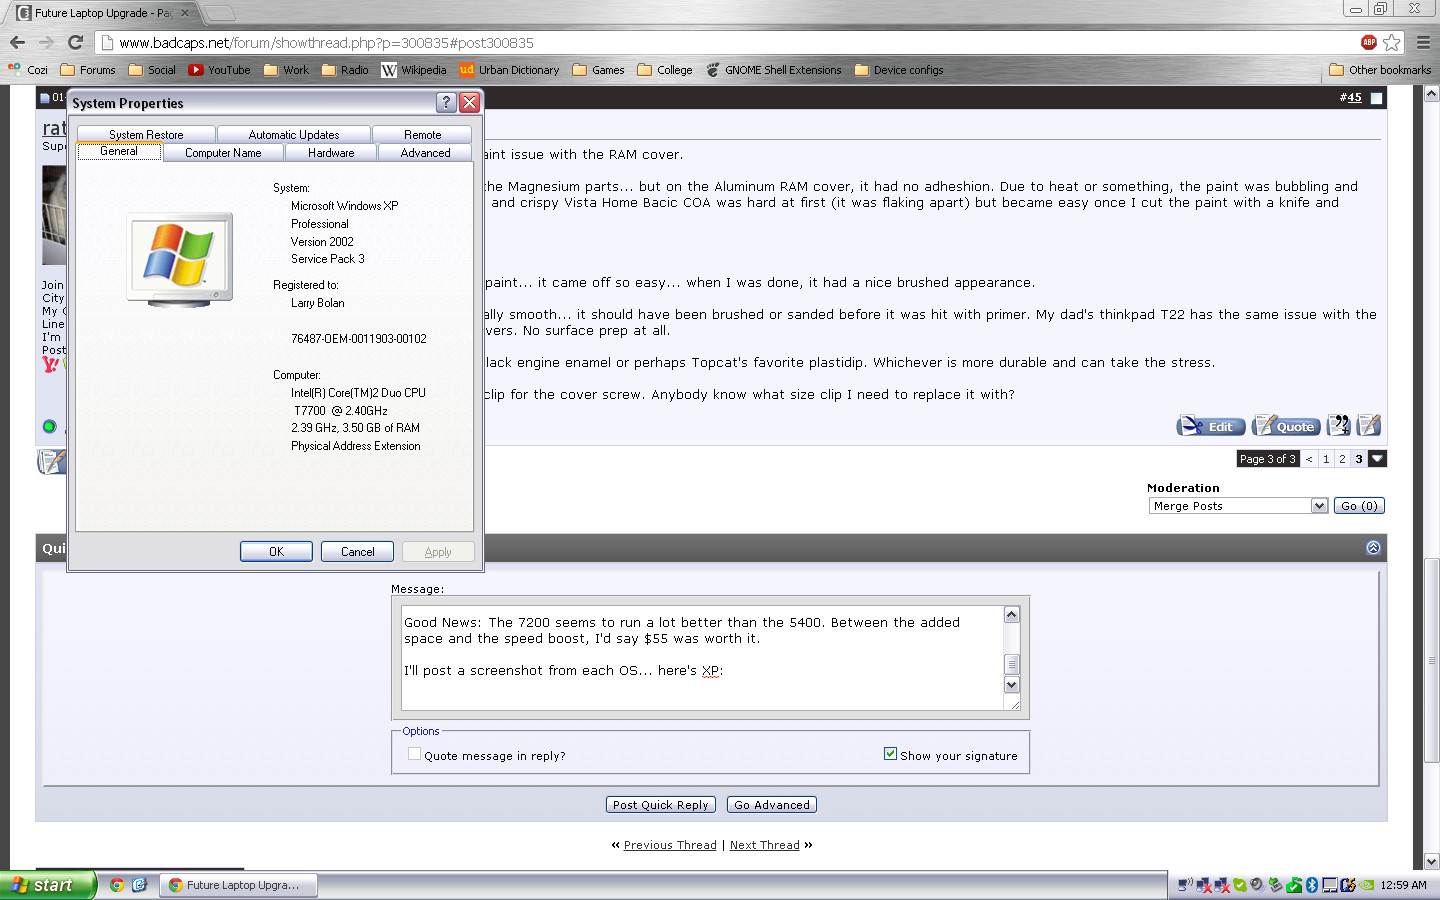This screenshot has height=900, width=1440.
Task: Click the green Skype status tray icon
Action: point(1240,885)
